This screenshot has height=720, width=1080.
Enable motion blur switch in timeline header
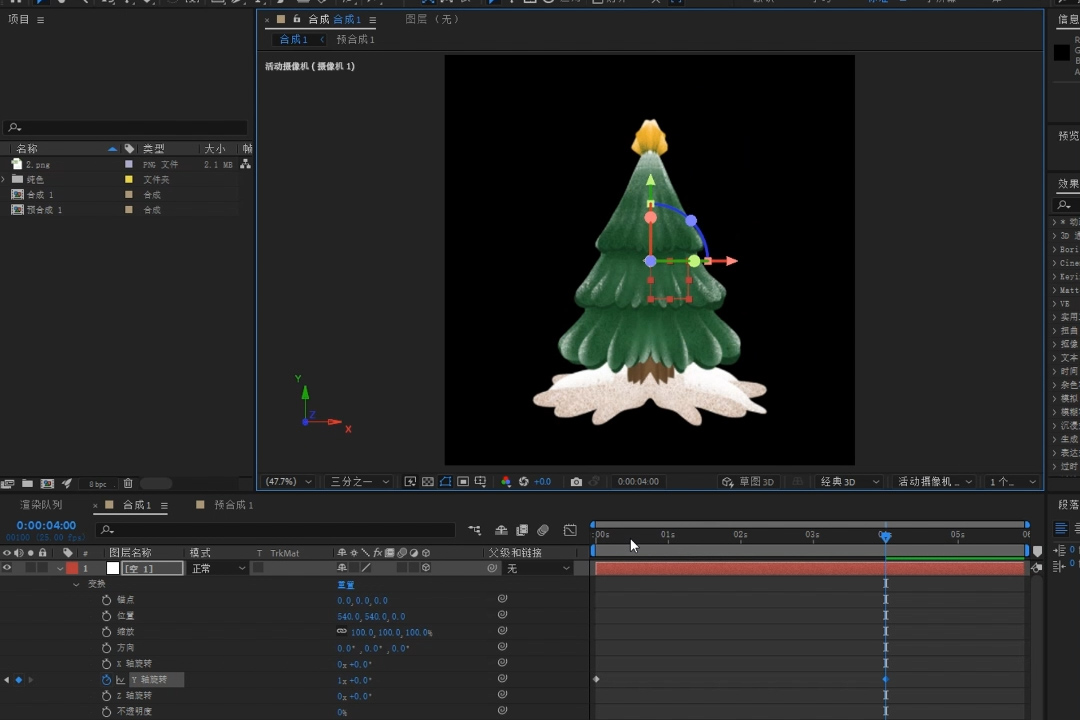coord(543,530)
